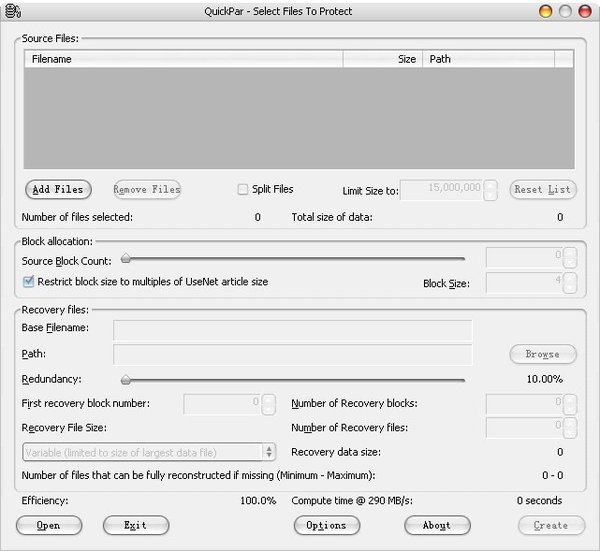Enable the Split Files checkbox
600x551 pixels.
click(x=243, y=189)
